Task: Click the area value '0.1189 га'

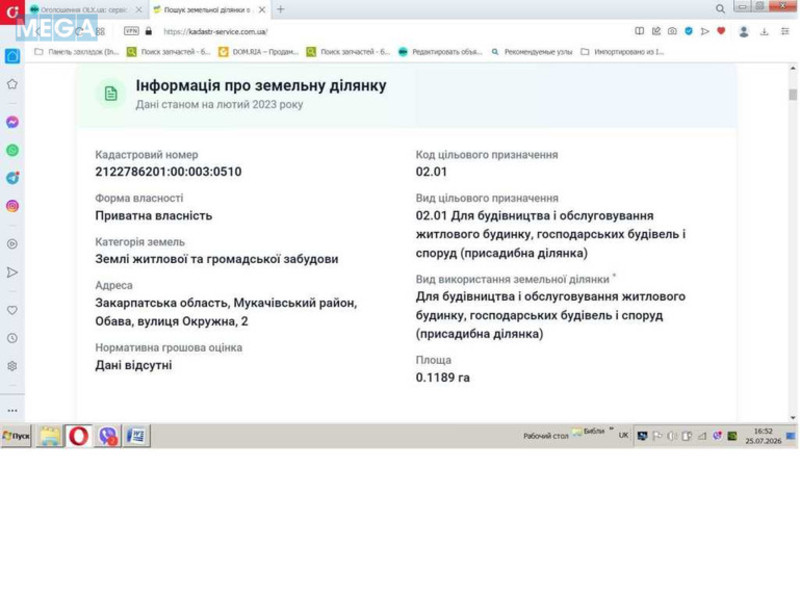Action: tap(443, 378)
